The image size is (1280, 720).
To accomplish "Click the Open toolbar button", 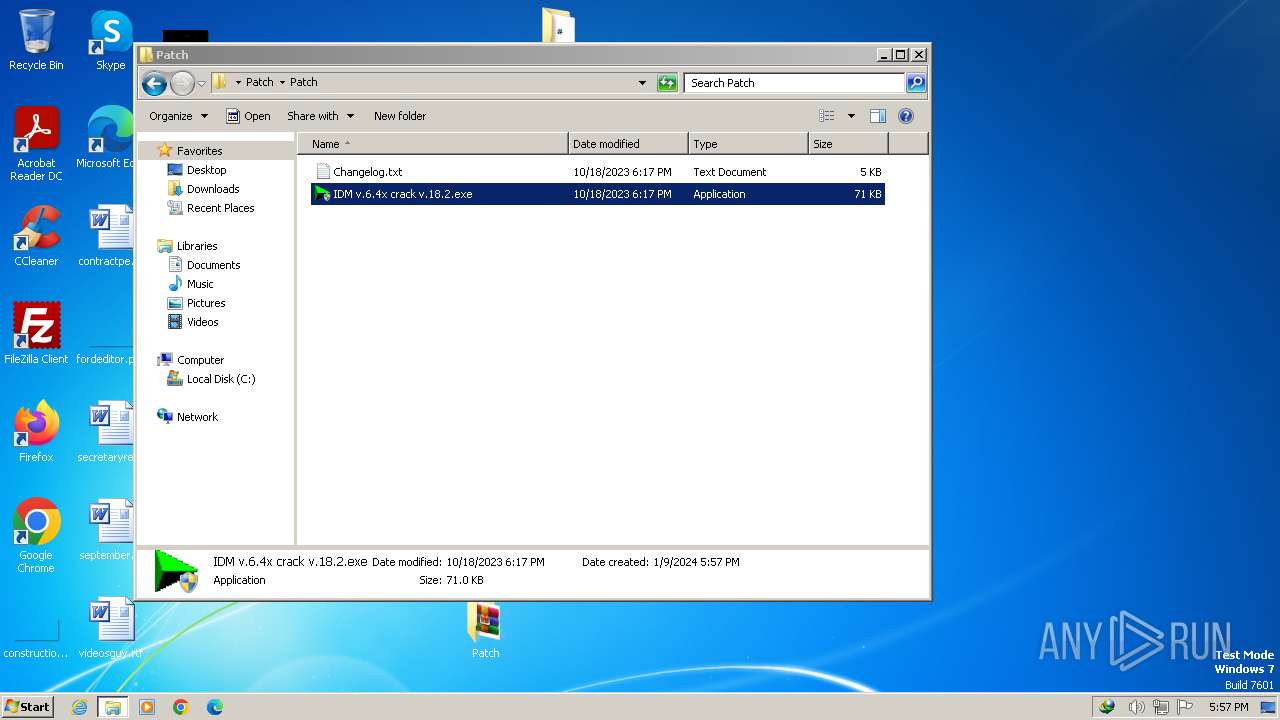I will coord(248,116).
